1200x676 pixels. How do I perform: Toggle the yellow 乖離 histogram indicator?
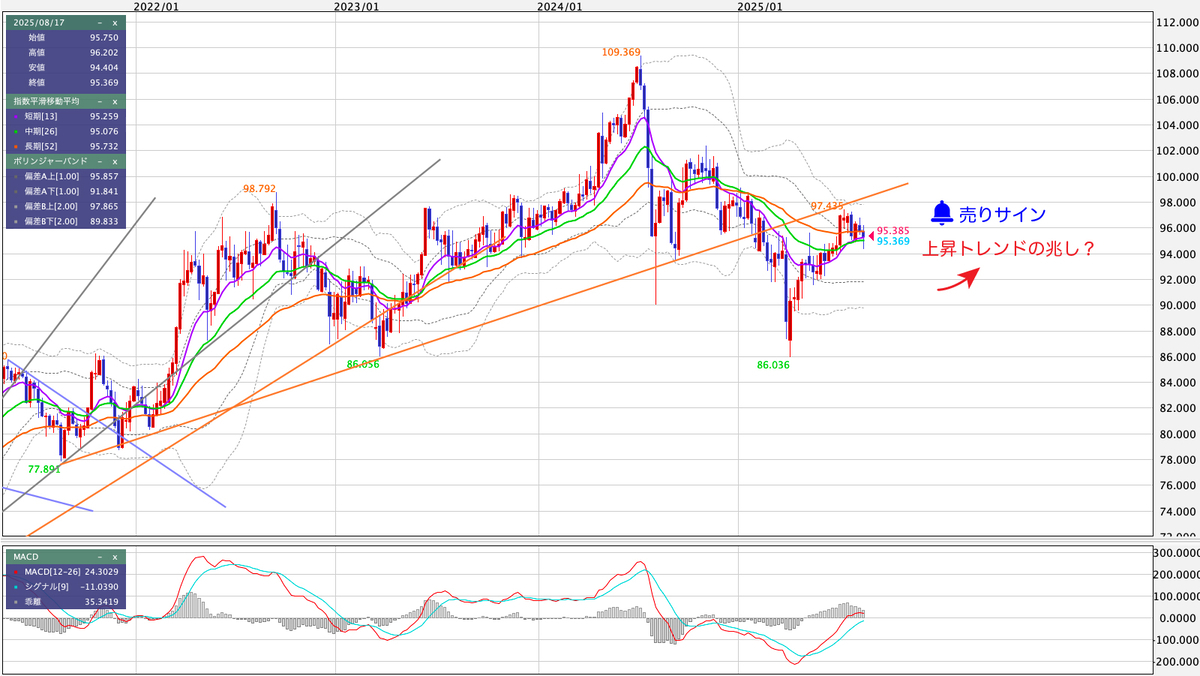click(x=15, y=602)
